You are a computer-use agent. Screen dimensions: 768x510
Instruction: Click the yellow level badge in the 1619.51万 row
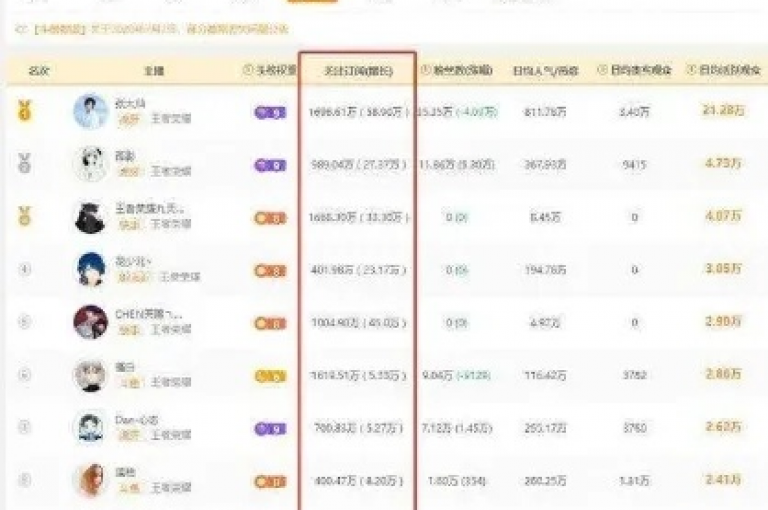tap(270, 376)
